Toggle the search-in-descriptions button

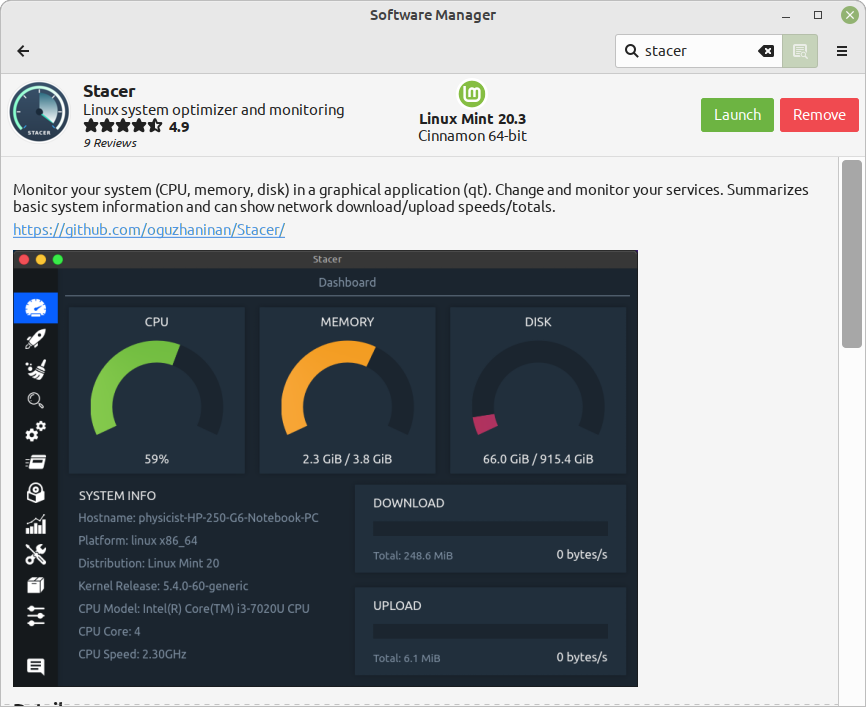(x=799, y=51)
